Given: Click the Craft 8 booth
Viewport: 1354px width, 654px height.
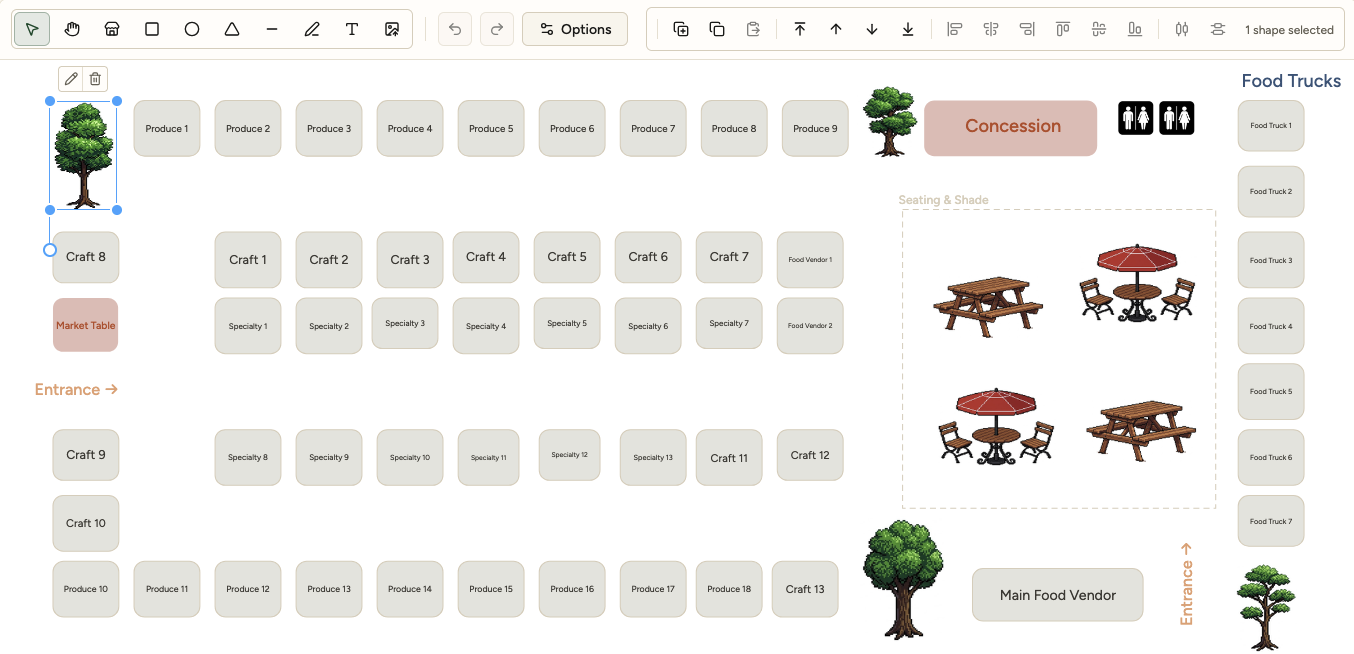Looking at the screenshot, I should coord(86,257).
